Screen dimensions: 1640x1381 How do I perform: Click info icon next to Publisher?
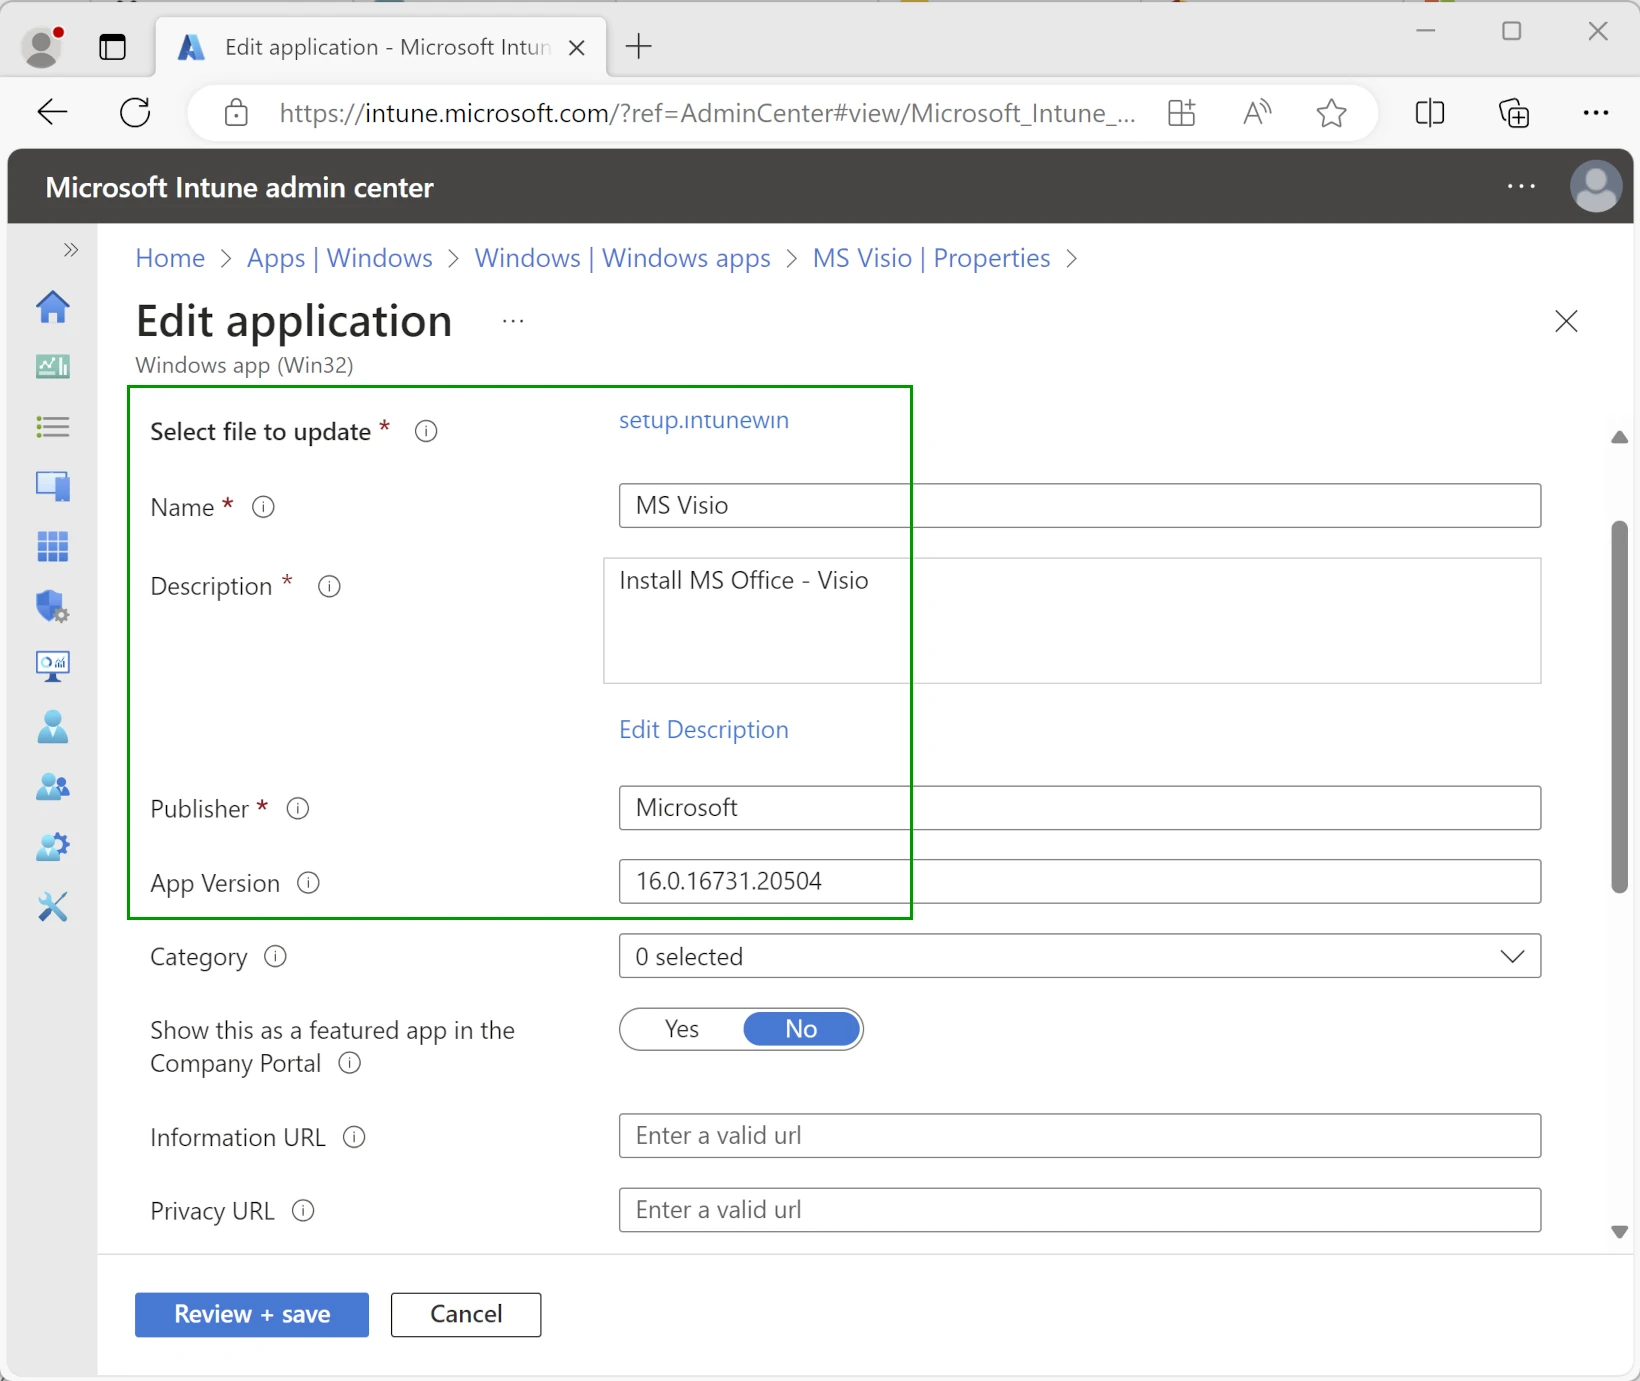pyautogui.click(x=298, y=808)
